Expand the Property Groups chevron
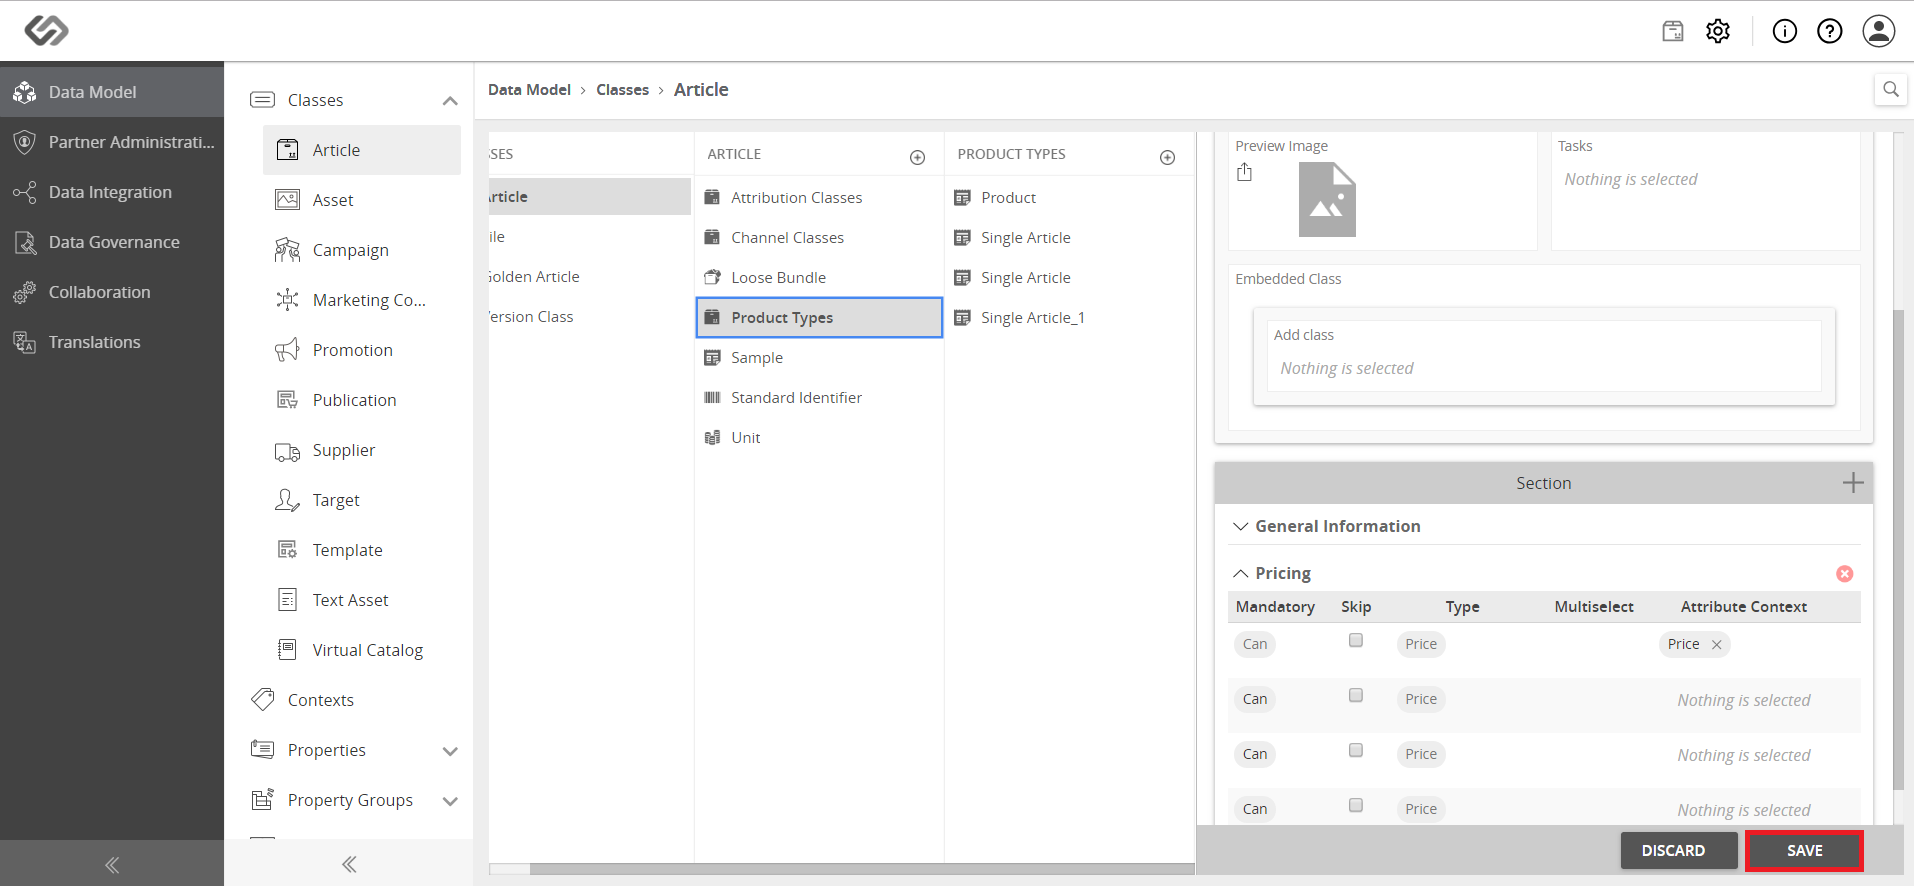The width and height of the screenshot is (1914, 886). click(450, 801)
